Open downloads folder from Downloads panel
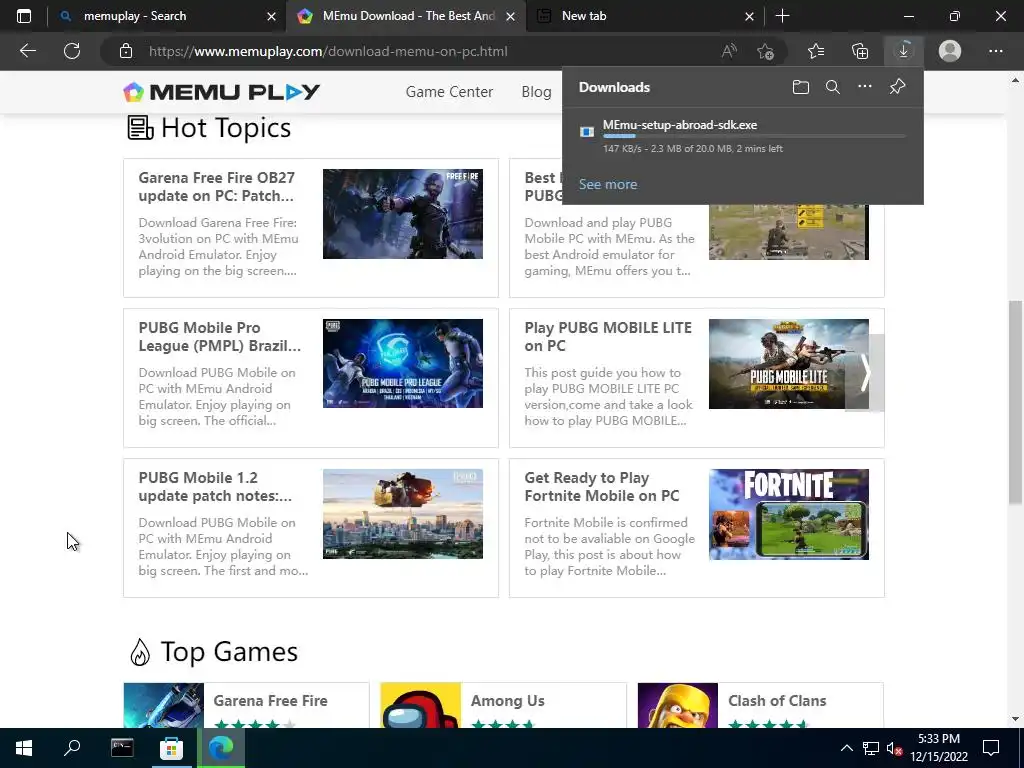 click(x=801, y=87)
